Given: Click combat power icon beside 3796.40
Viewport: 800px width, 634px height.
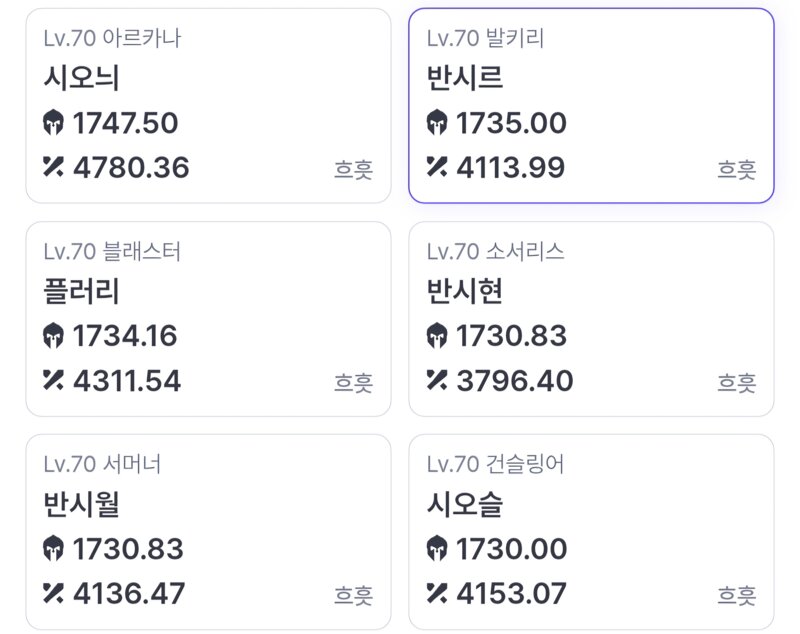Looking at the screenshot, I should 437,379.
